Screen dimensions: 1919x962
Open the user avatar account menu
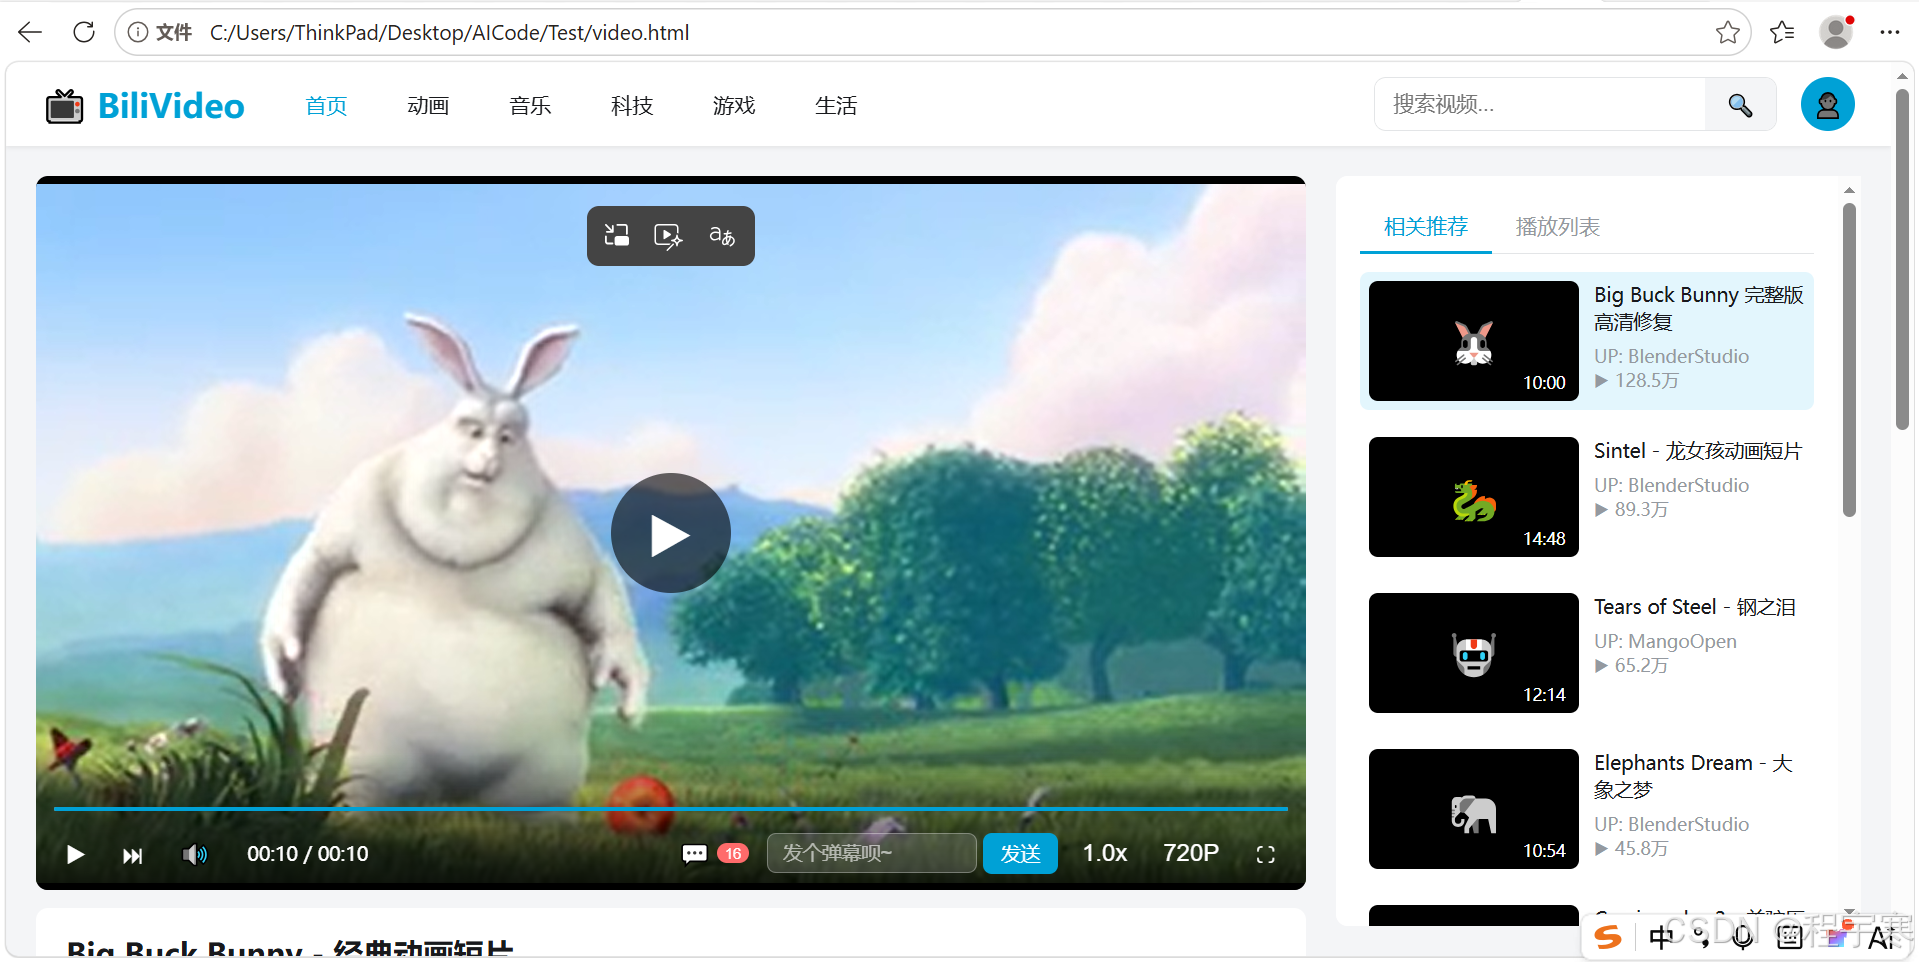click(x=1827, y=104)
